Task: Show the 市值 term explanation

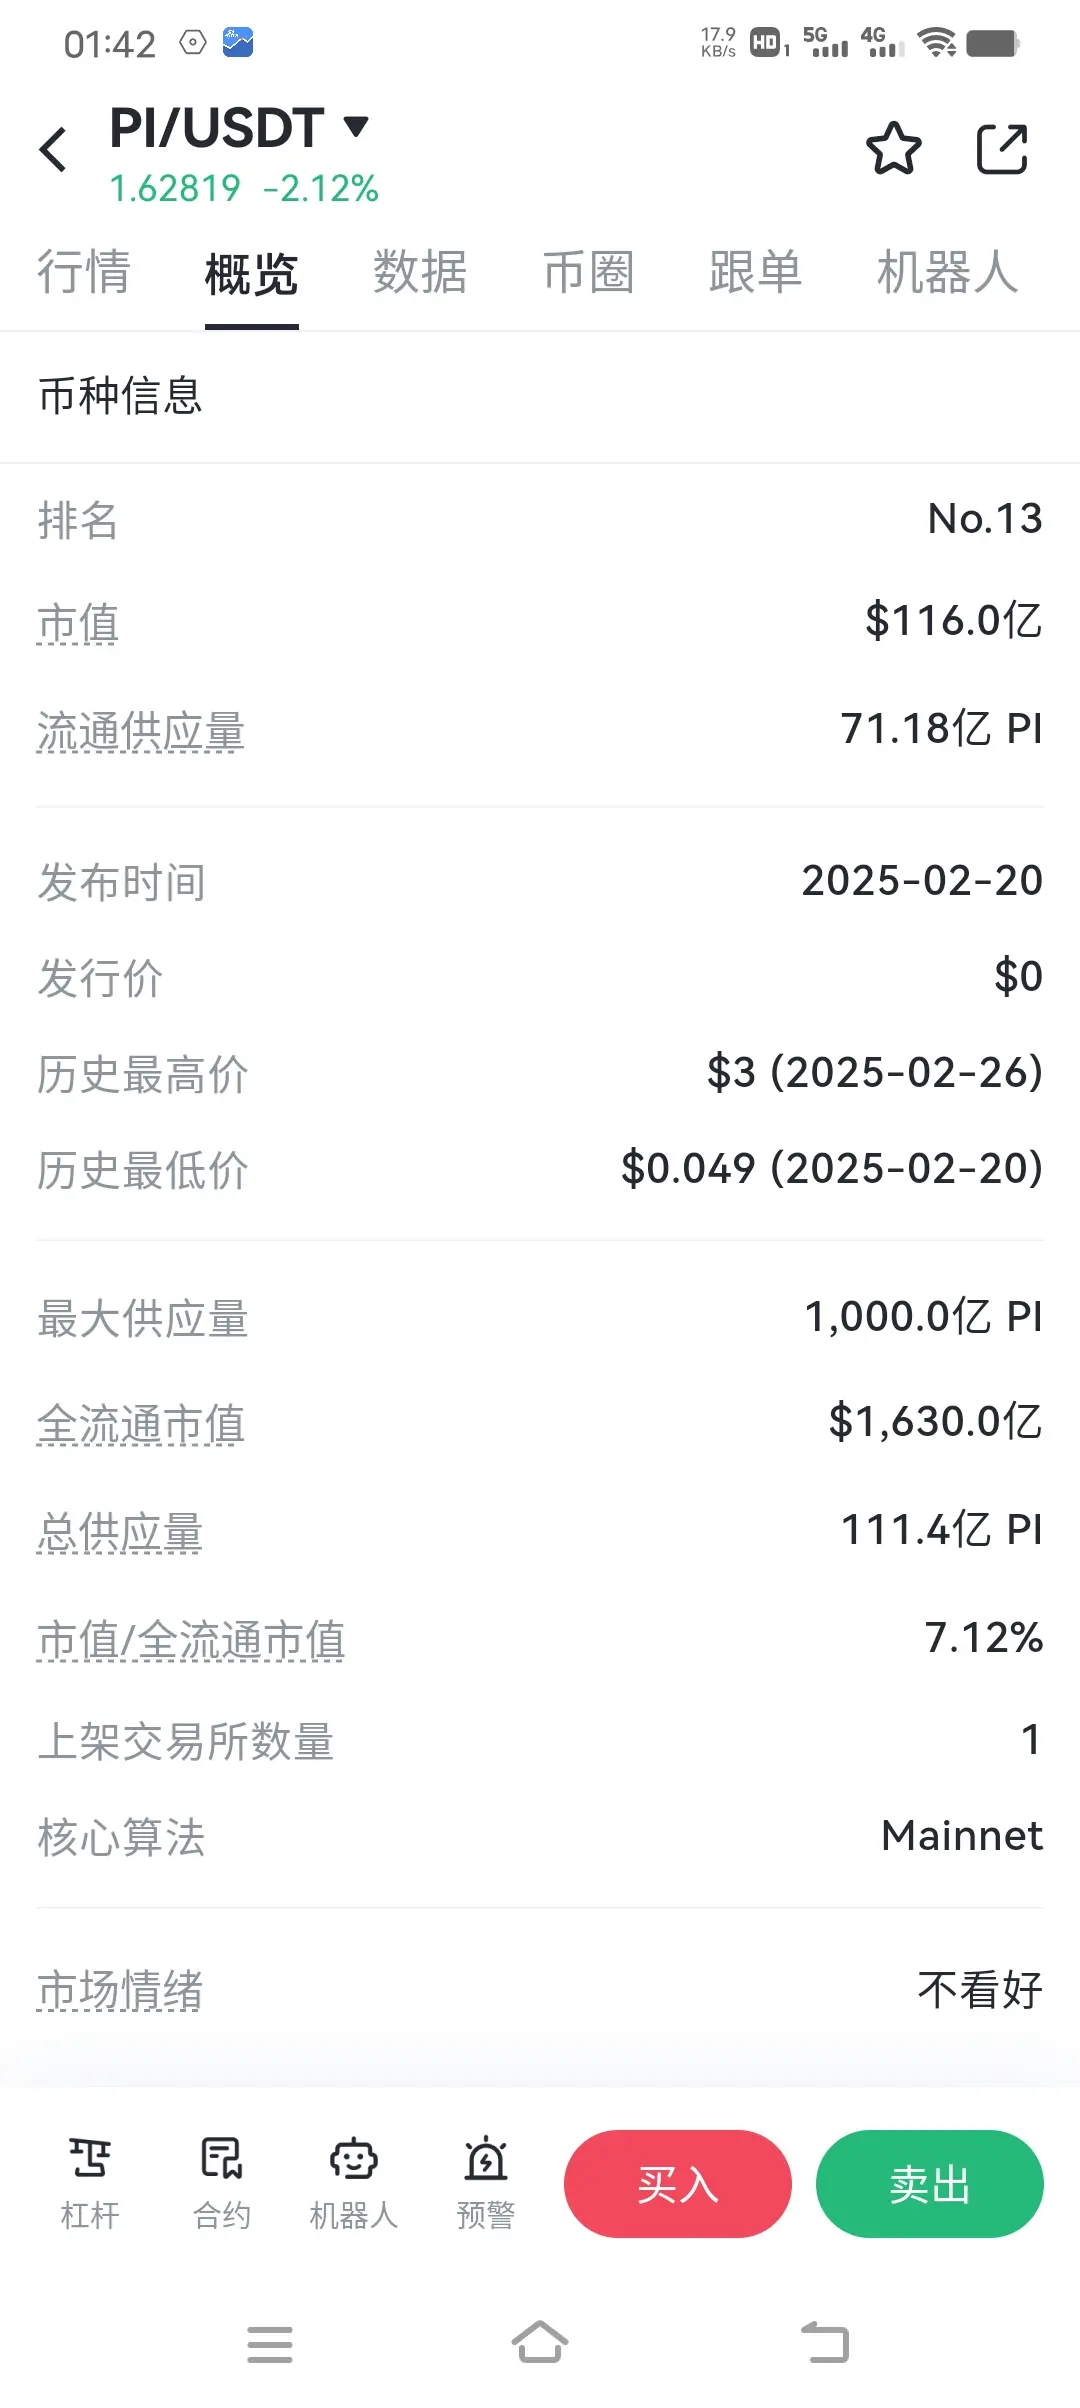Action: tap(78, 624)
